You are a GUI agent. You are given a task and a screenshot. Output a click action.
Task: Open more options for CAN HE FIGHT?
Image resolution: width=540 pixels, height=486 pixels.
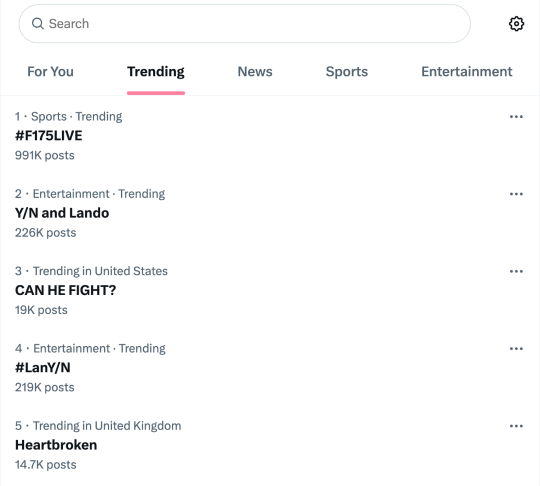pos(516,271)
